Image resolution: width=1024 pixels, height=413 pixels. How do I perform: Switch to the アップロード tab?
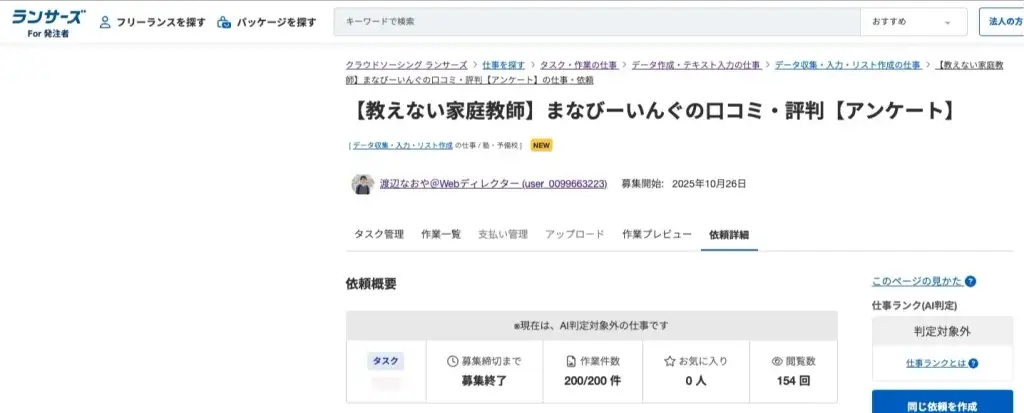point(575,235)
